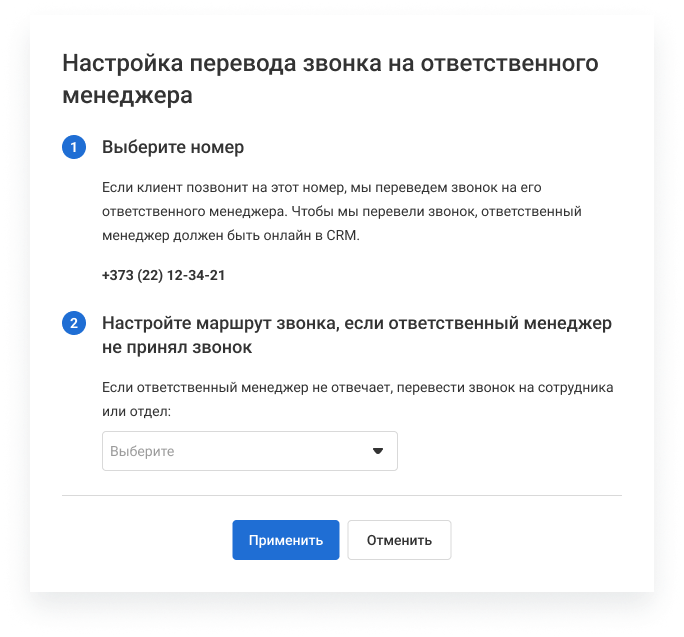Click the dialog title "Настройка перевода звонка на ответственного"
The width and height of the screenshot is (684, 637).
pos(330,63)
